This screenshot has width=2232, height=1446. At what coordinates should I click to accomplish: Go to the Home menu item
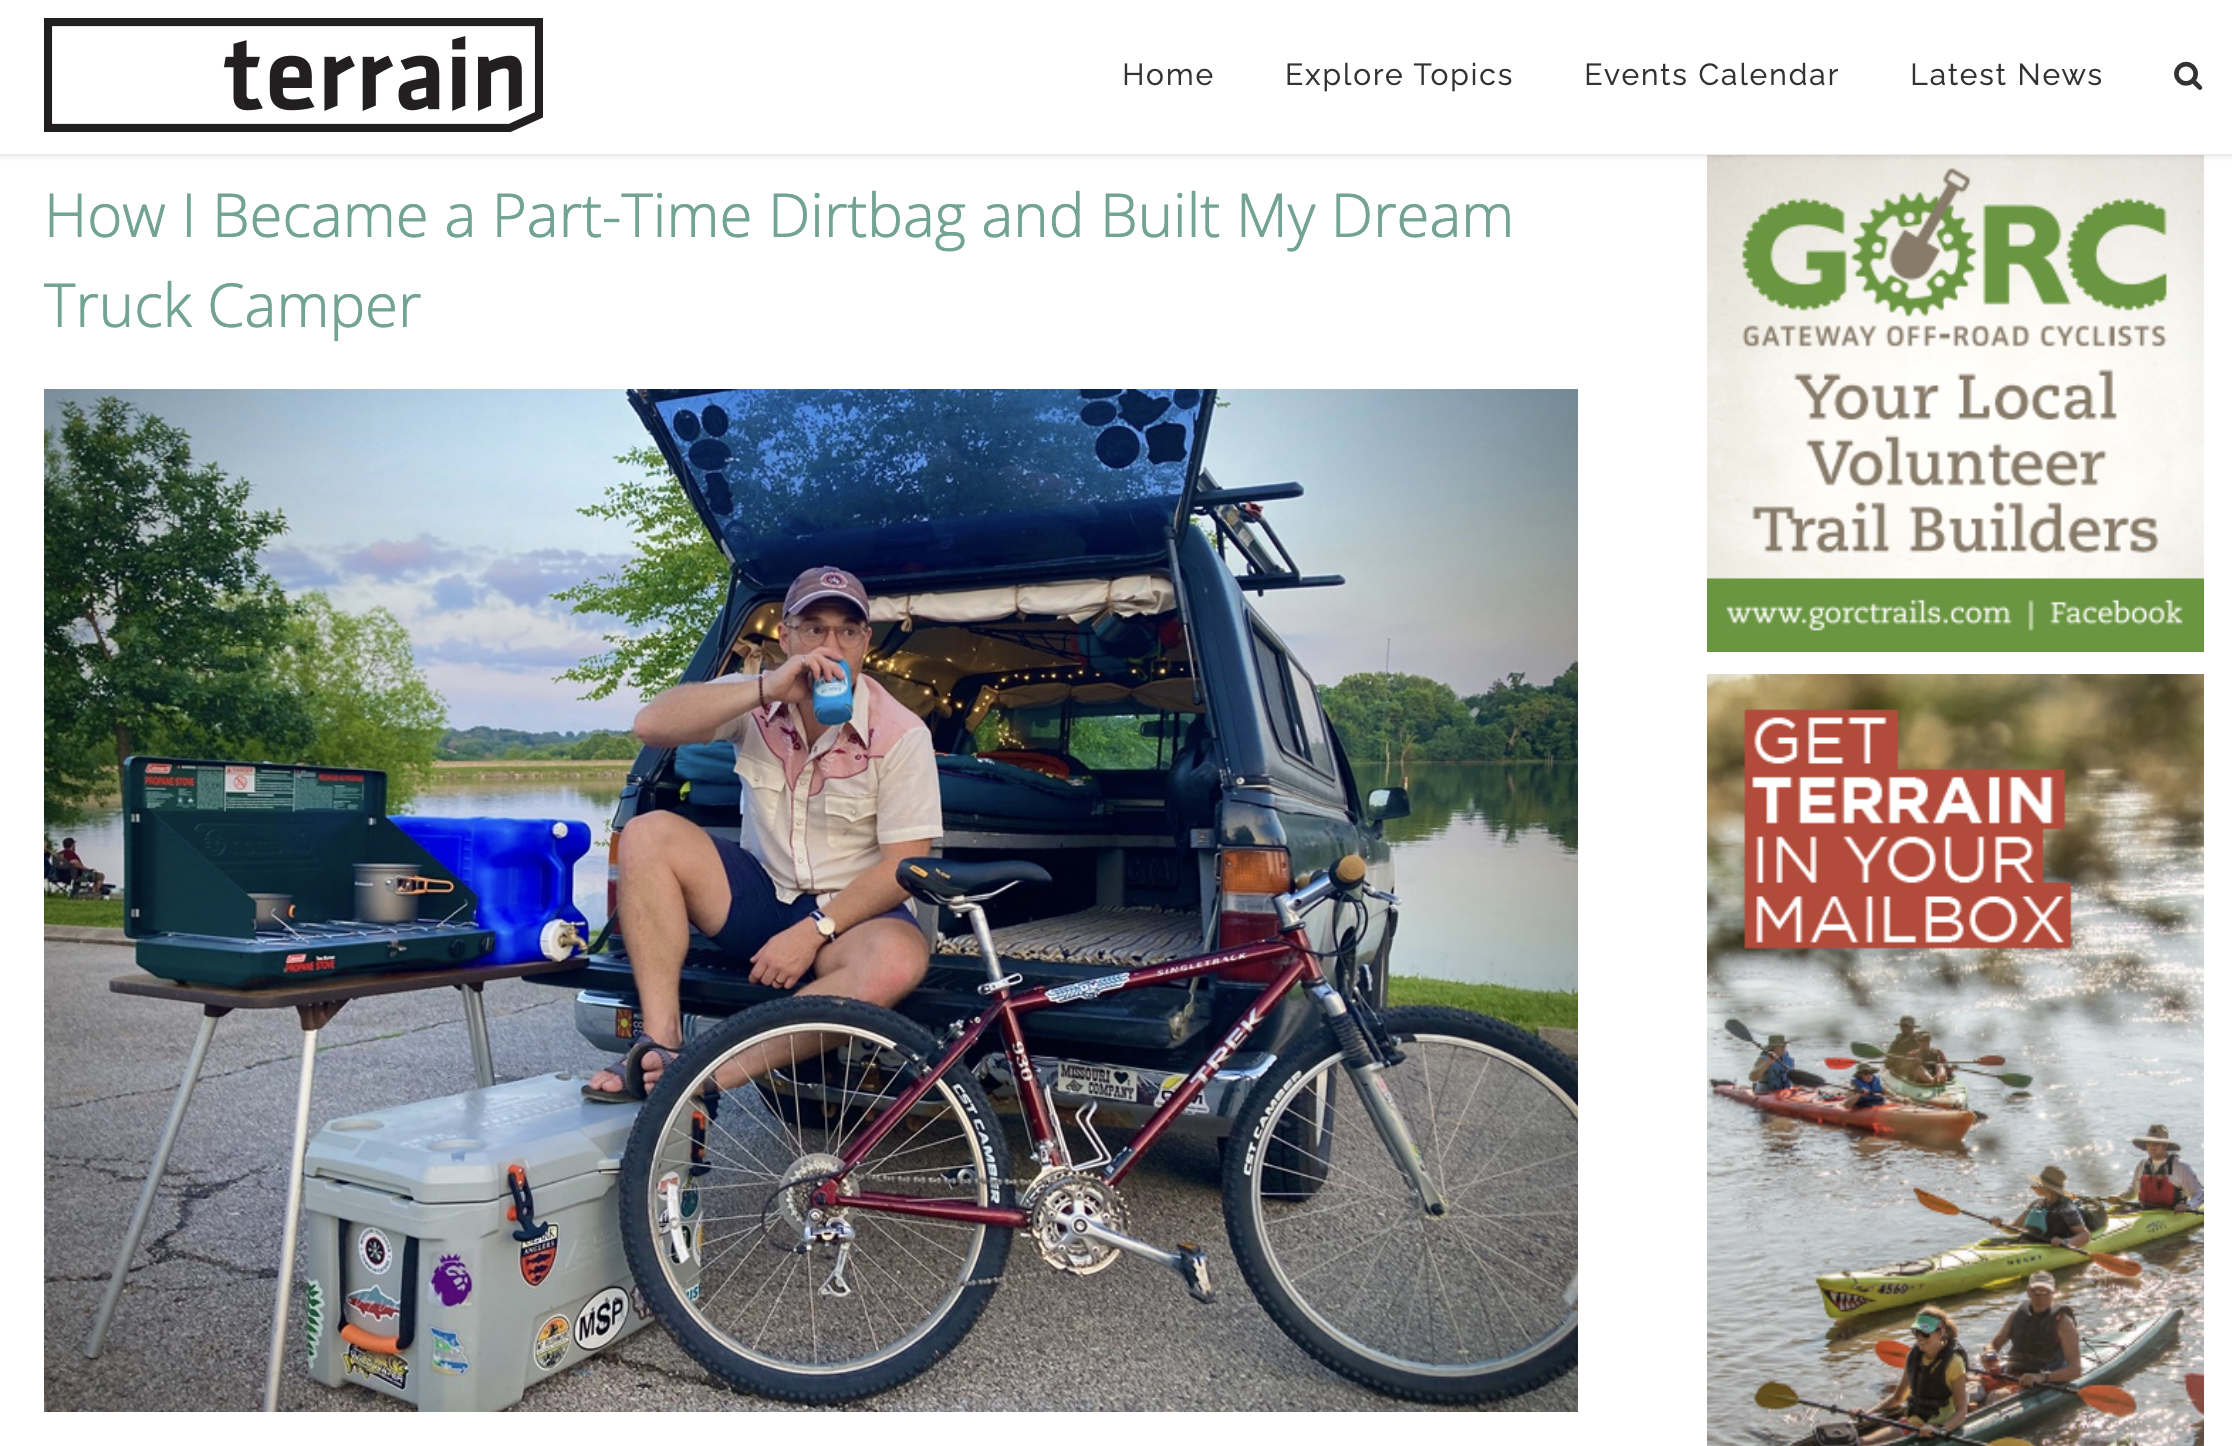tap(1167, 75)
